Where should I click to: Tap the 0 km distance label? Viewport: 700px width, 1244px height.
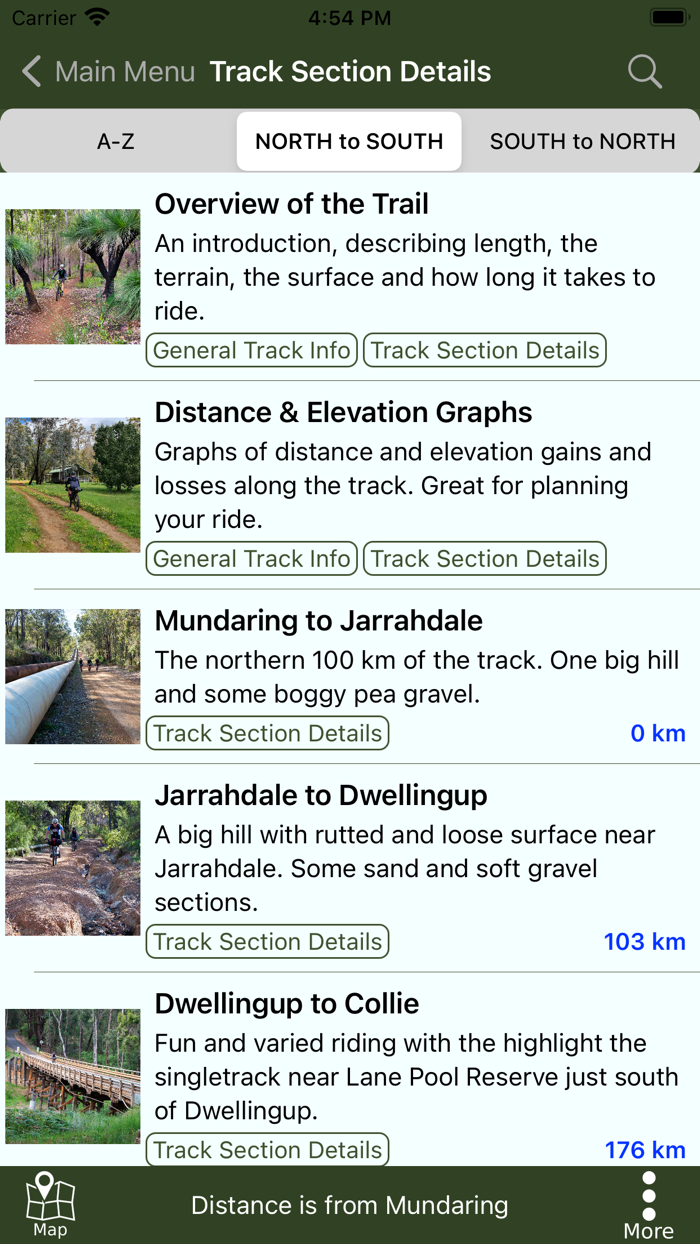[x=658, y=733]
